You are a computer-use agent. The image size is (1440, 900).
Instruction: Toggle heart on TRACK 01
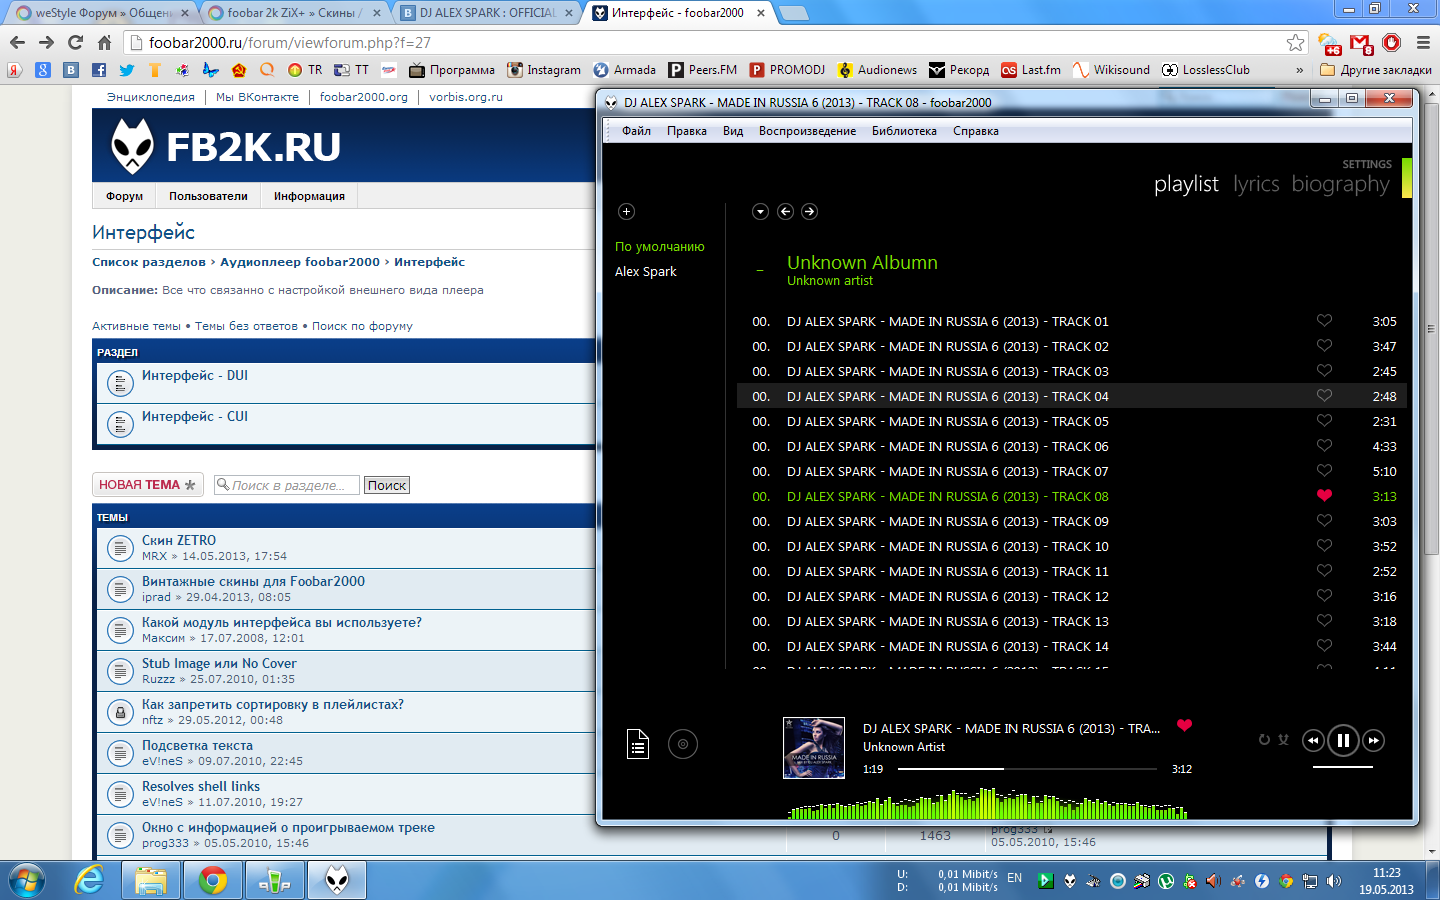click(1324, 321)
